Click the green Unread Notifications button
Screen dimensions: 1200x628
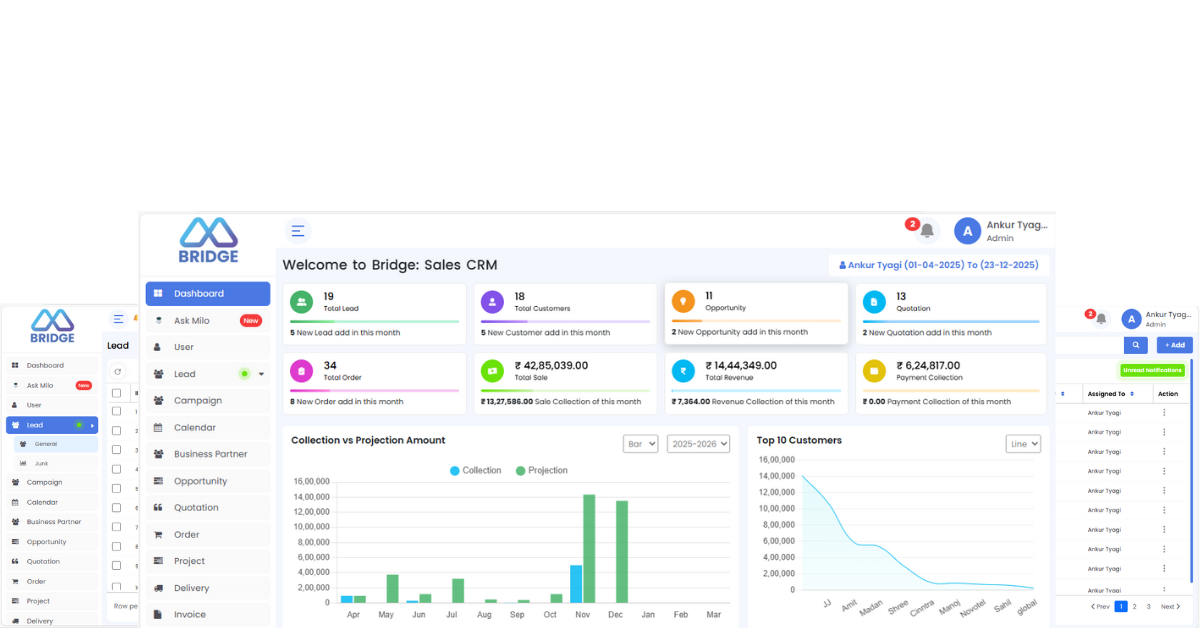pos(1152,370)
